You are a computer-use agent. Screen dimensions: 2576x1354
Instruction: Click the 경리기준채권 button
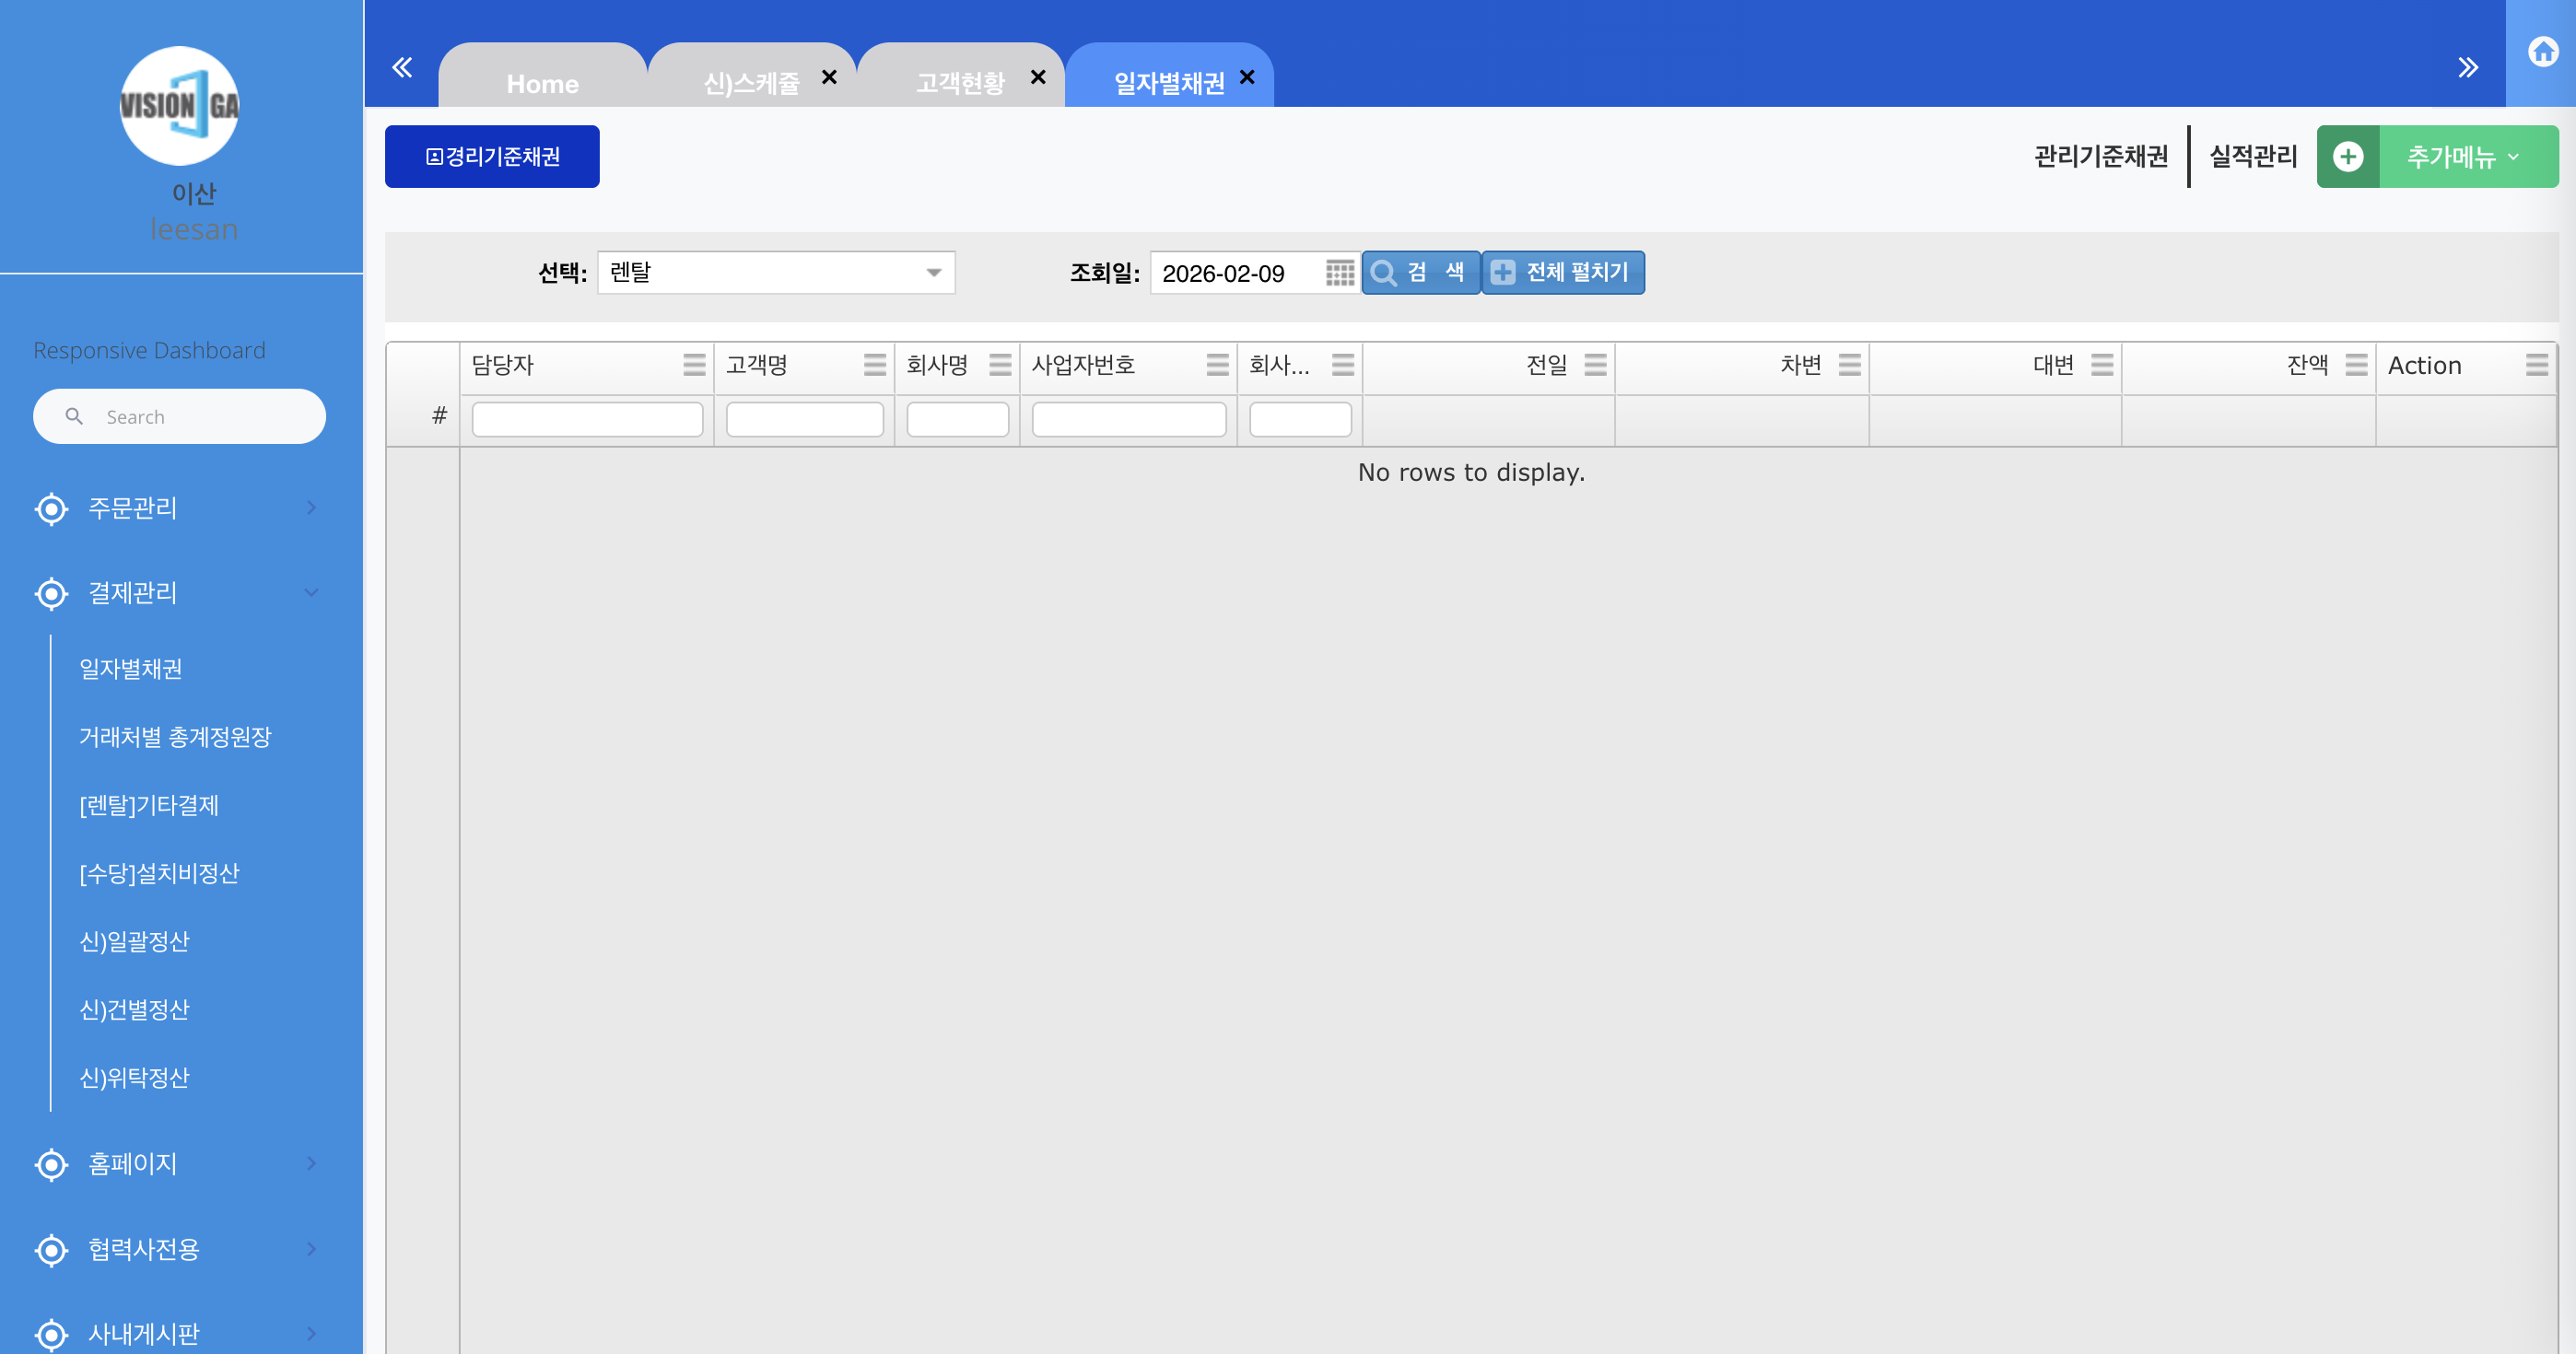coord(492,157)
